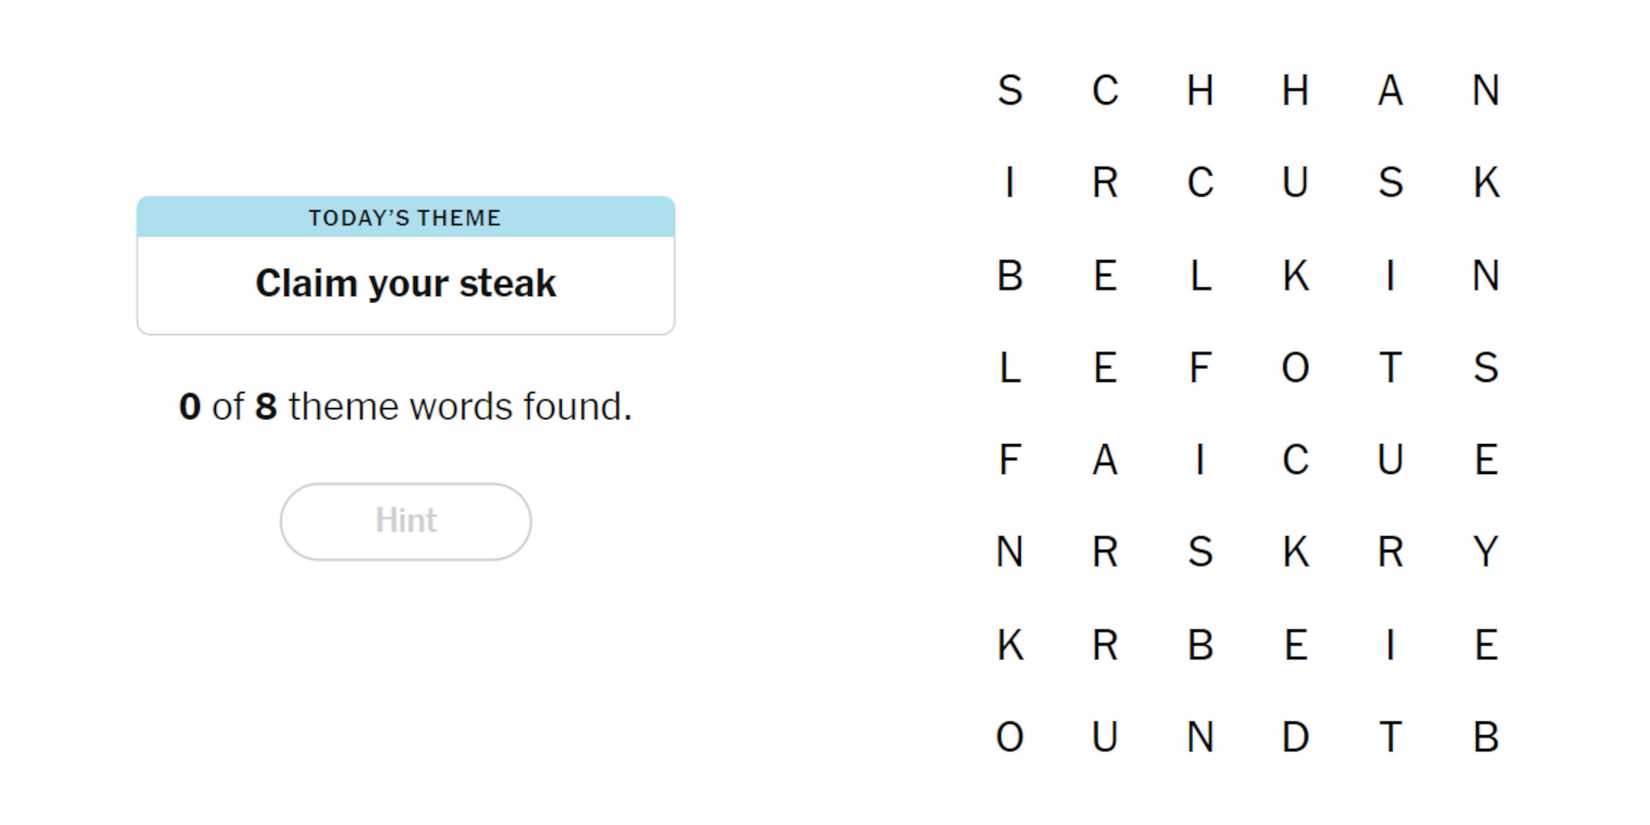Select the B between R and E

tap(1200, 645)
